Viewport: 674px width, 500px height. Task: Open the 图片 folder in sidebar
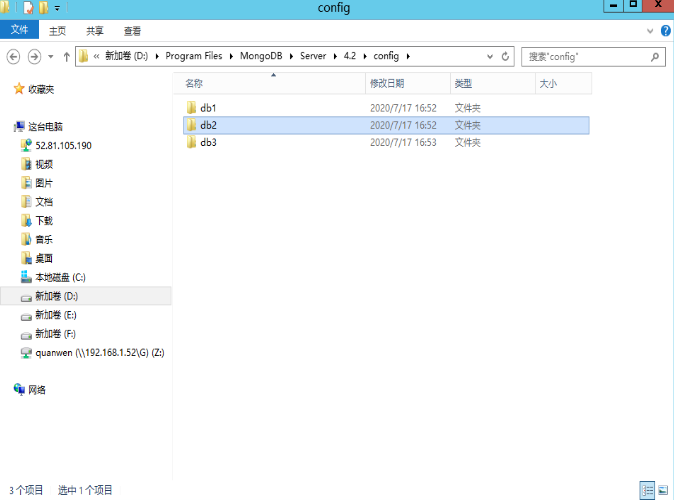point(37,183)
